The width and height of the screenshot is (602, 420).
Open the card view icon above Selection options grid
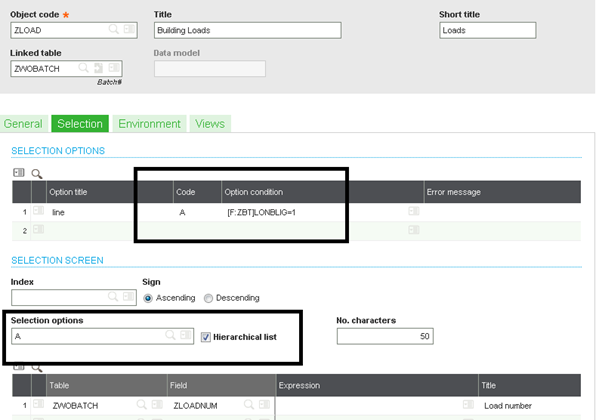pos(19,173)
